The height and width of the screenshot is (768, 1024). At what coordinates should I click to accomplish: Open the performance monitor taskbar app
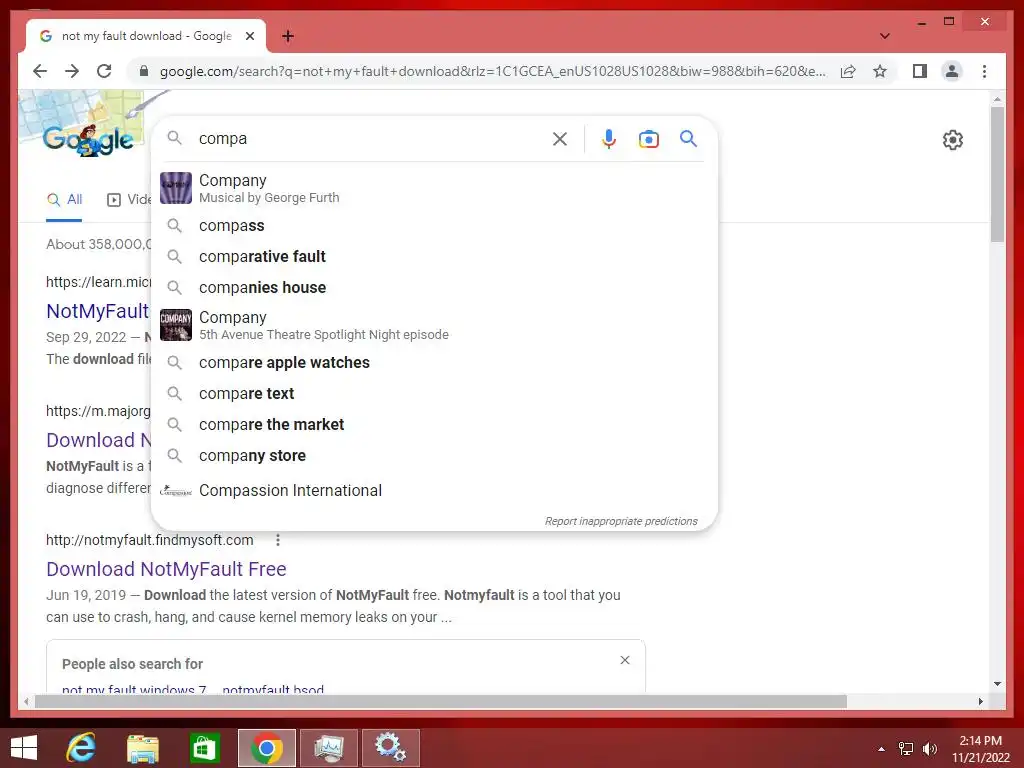coord(328,748)
